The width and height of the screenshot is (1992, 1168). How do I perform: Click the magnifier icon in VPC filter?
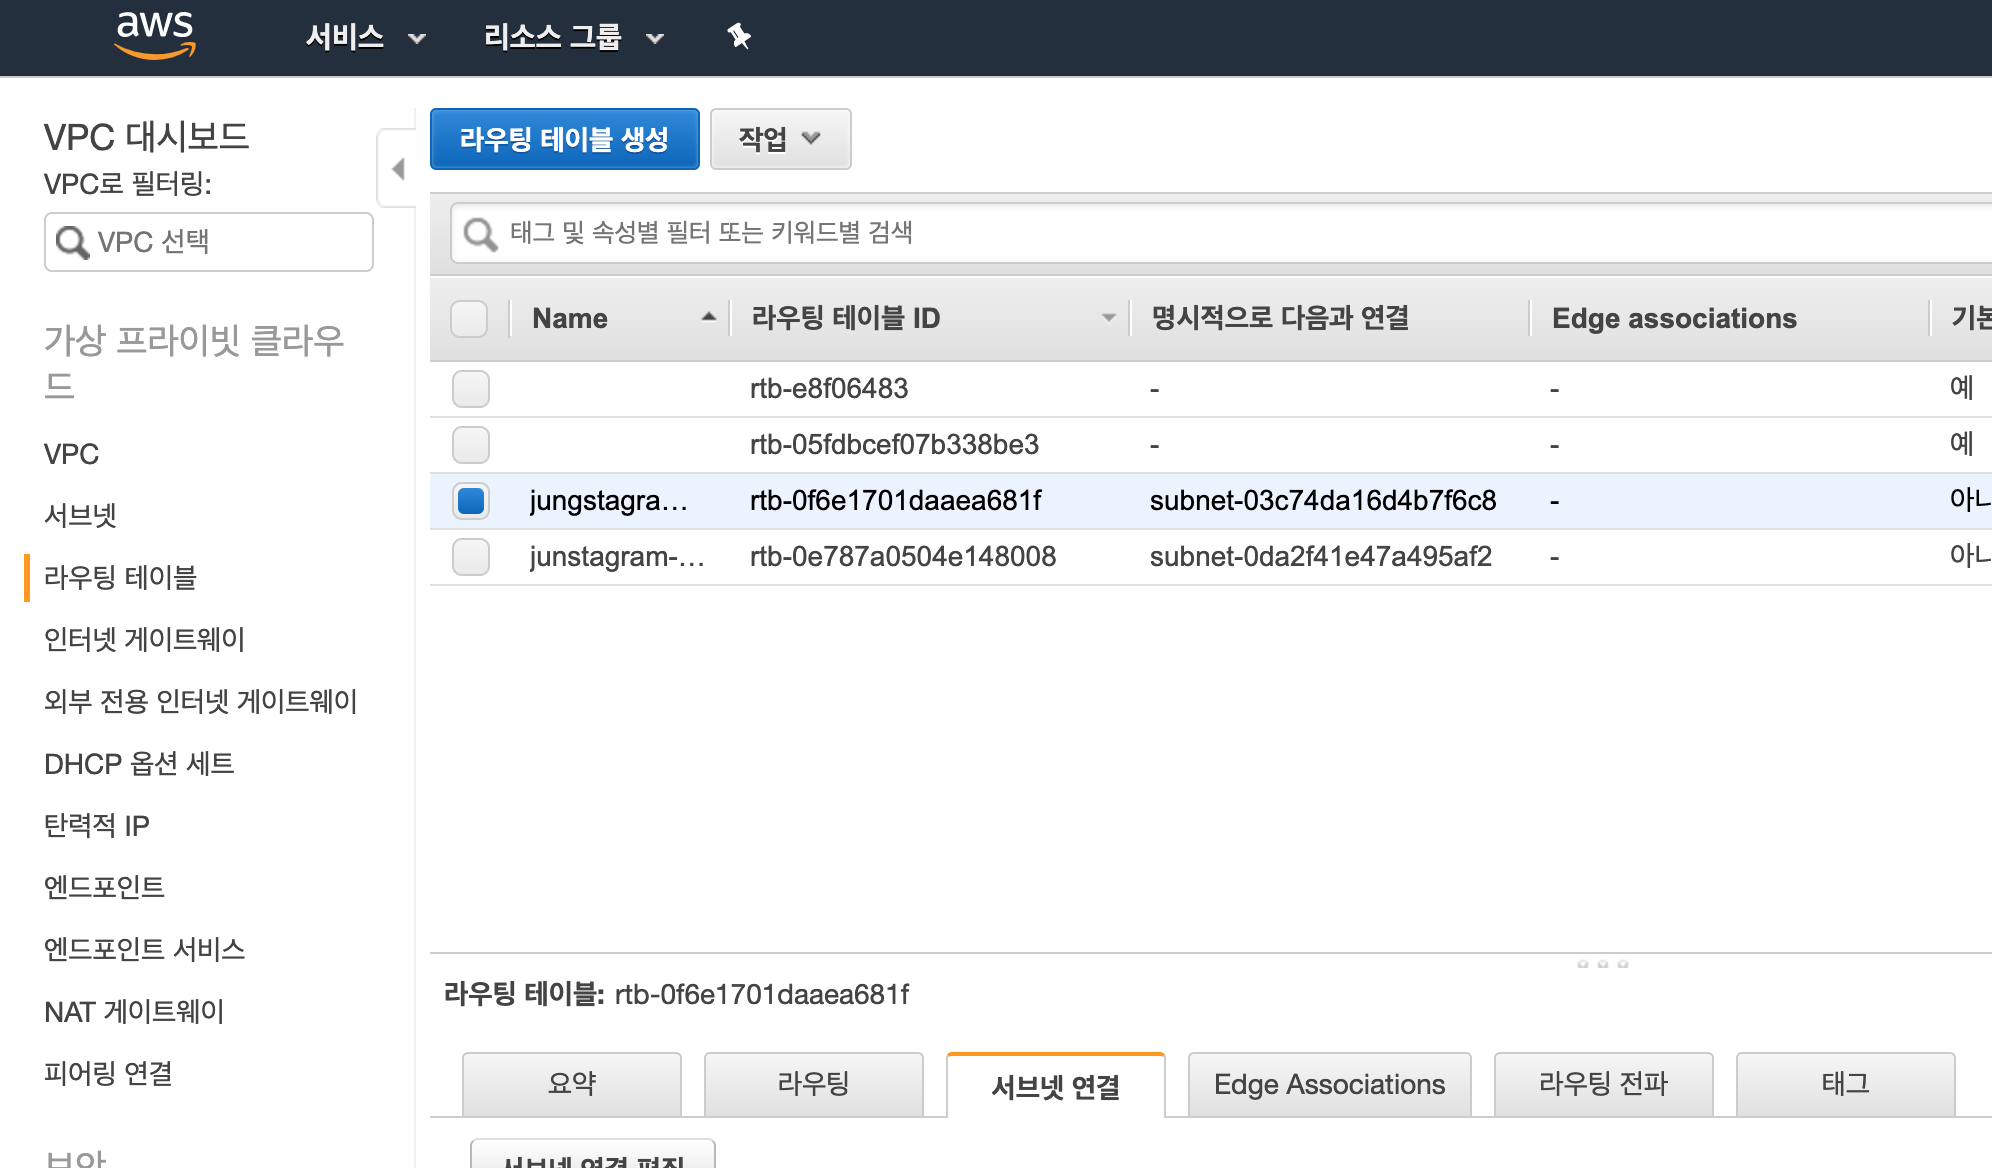click(72, 242)
